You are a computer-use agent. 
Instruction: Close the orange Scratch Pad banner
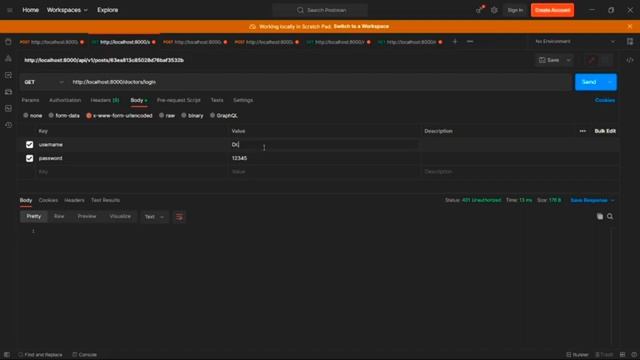coord(630,26)
